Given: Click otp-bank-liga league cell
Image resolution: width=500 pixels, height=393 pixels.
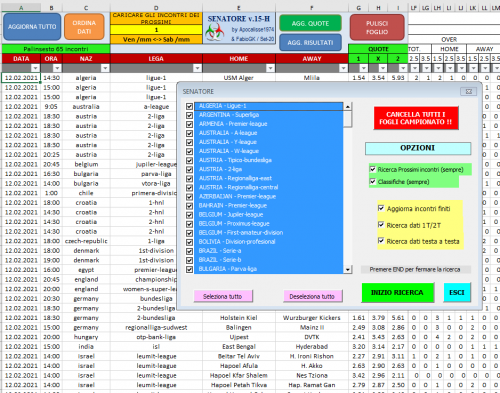Looking at the screenshot, I should click(x=156, y=337).
